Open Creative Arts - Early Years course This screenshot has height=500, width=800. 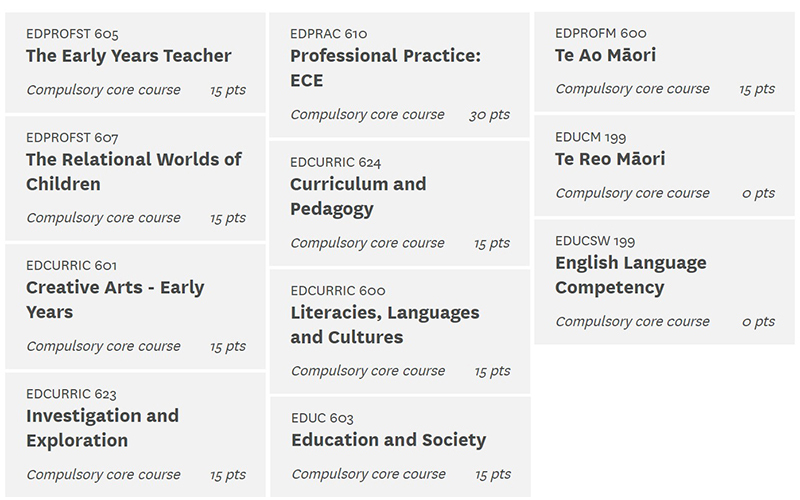pyautogui.click(x=135, y=306)
